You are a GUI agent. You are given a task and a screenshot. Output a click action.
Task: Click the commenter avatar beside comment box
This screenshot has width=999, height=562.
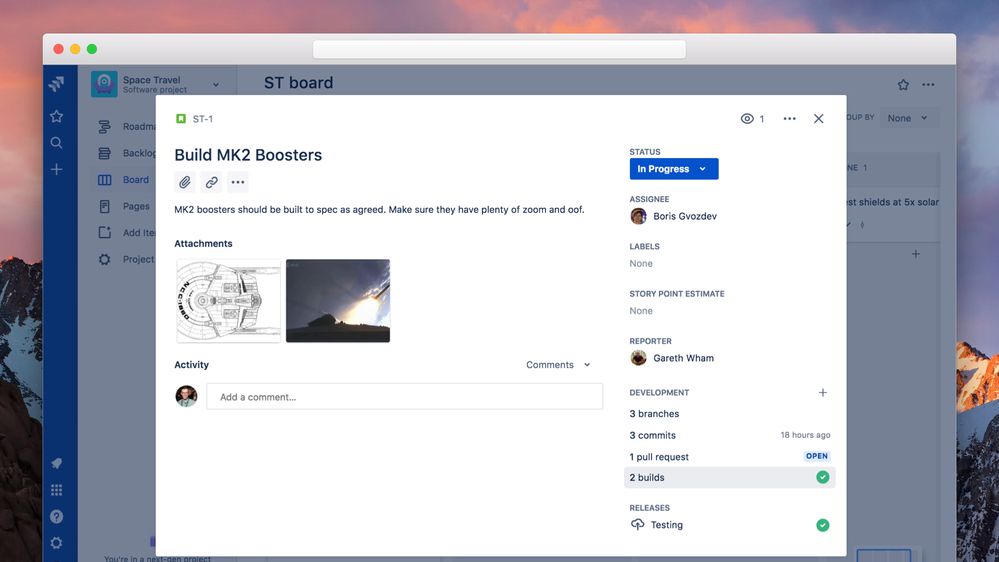coord(186,396)
